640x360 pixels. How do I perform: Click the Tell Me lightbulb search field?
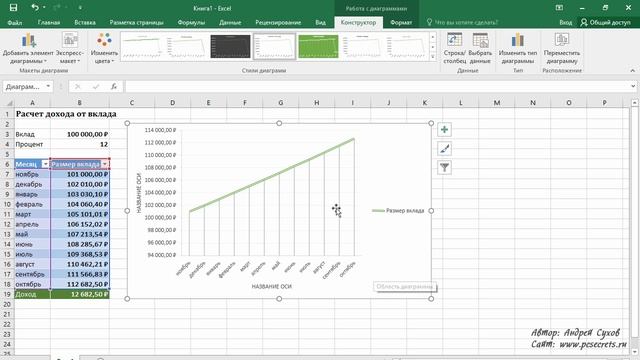point(462,22)
